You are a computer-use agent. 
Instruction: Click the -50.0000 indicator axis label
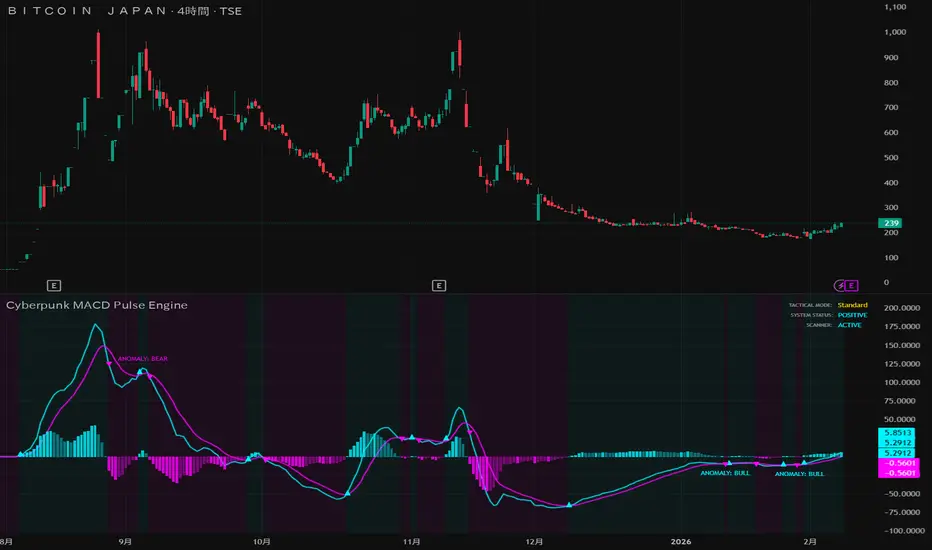(x=900, y=494)
